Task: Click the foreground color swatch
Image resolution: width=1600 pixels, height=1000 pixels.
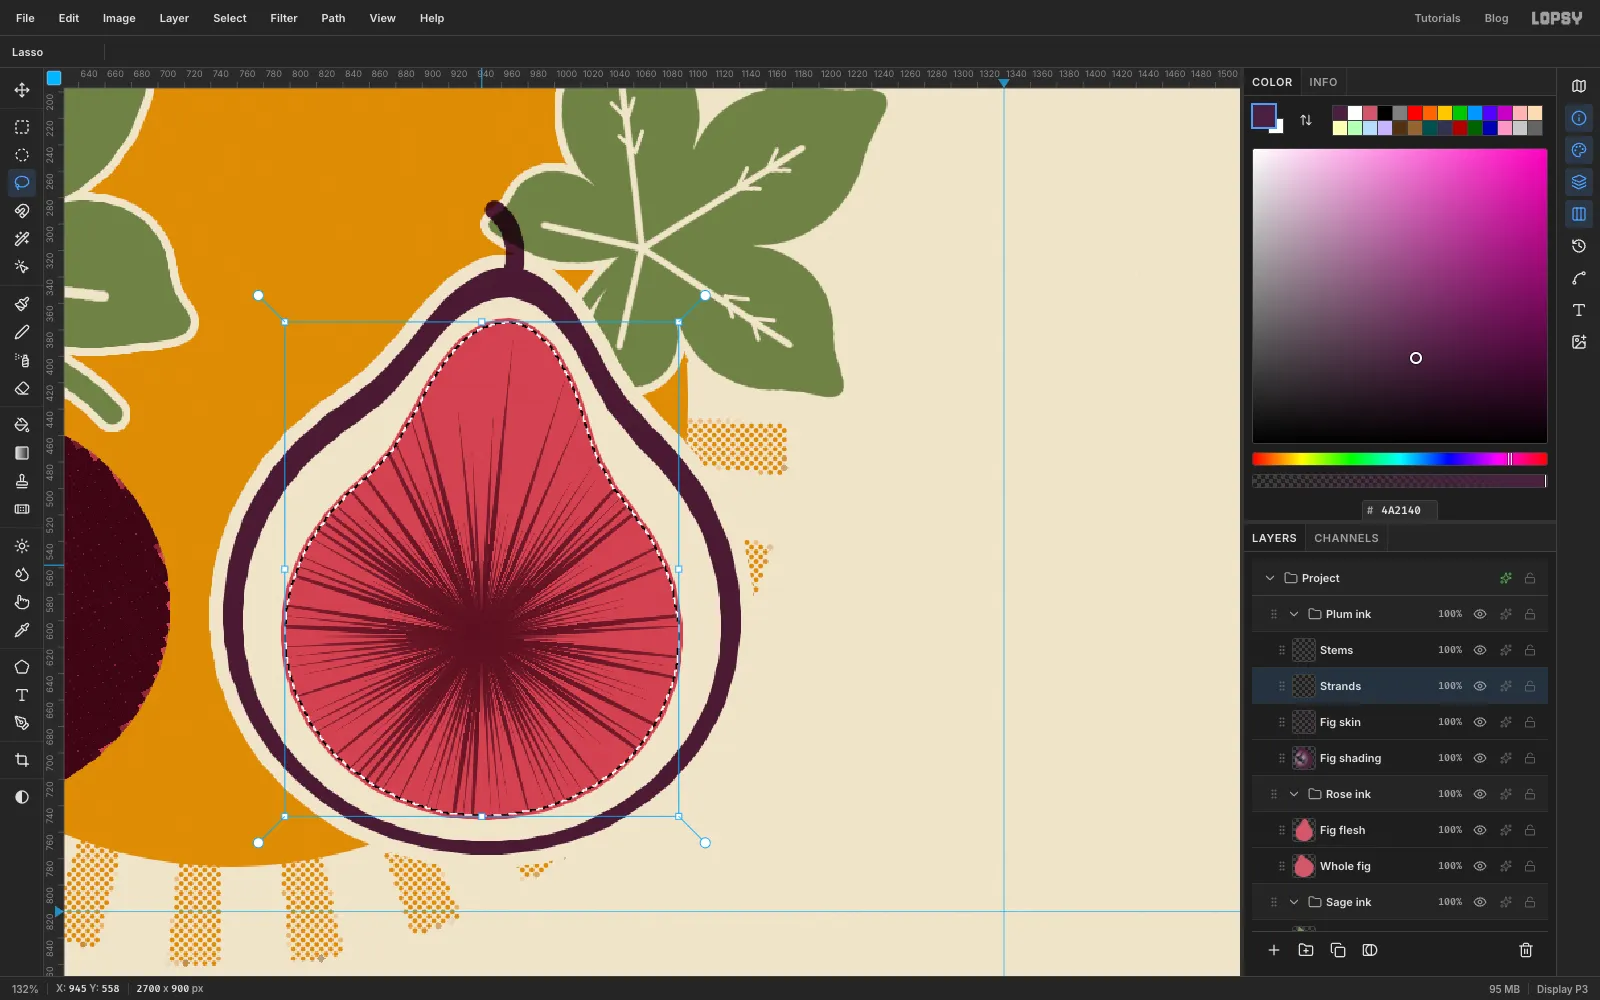Action: (1263, 116)
